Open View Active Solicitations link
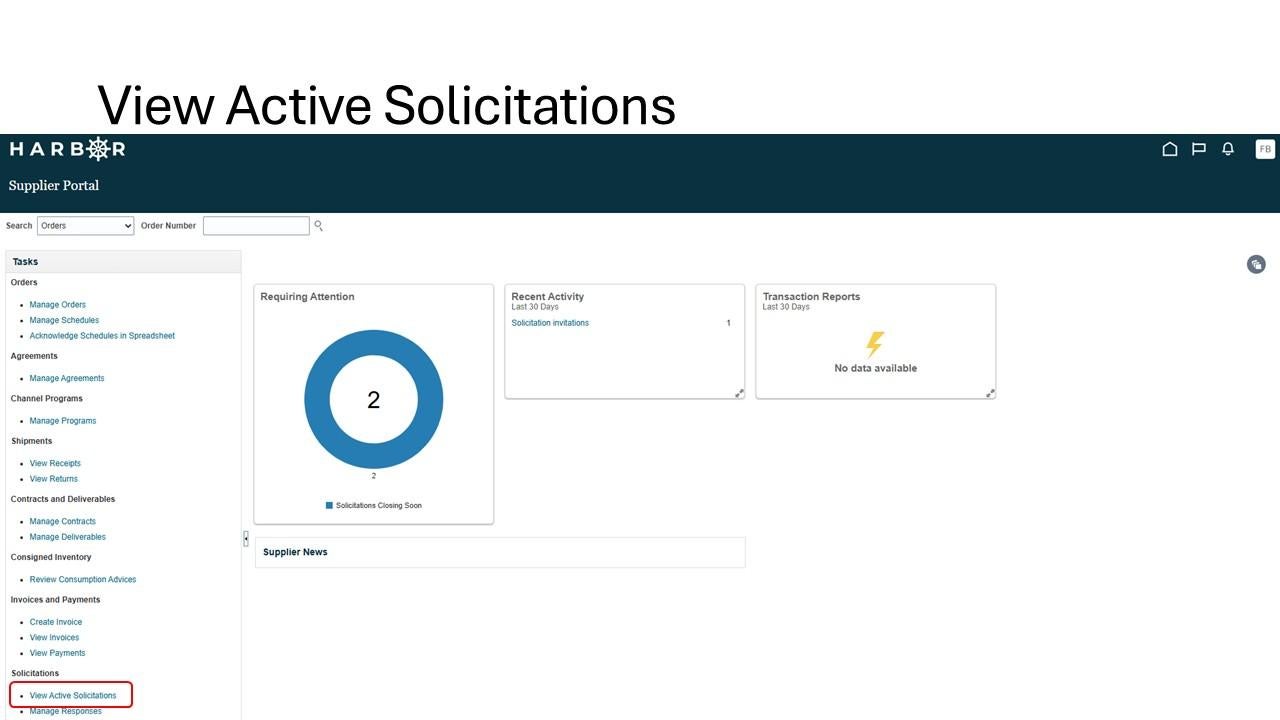This screenshot has height=720, width=1280. tap(73, 695)
